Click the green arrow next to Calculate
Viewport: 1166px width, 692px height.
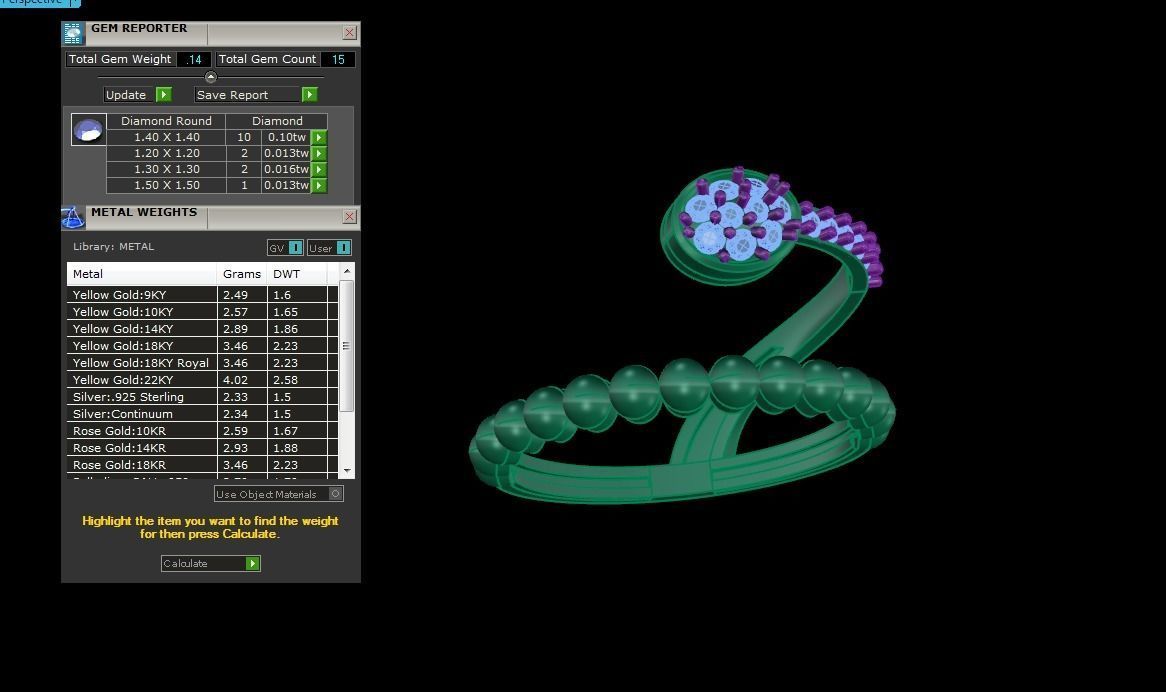click(253, 563)
